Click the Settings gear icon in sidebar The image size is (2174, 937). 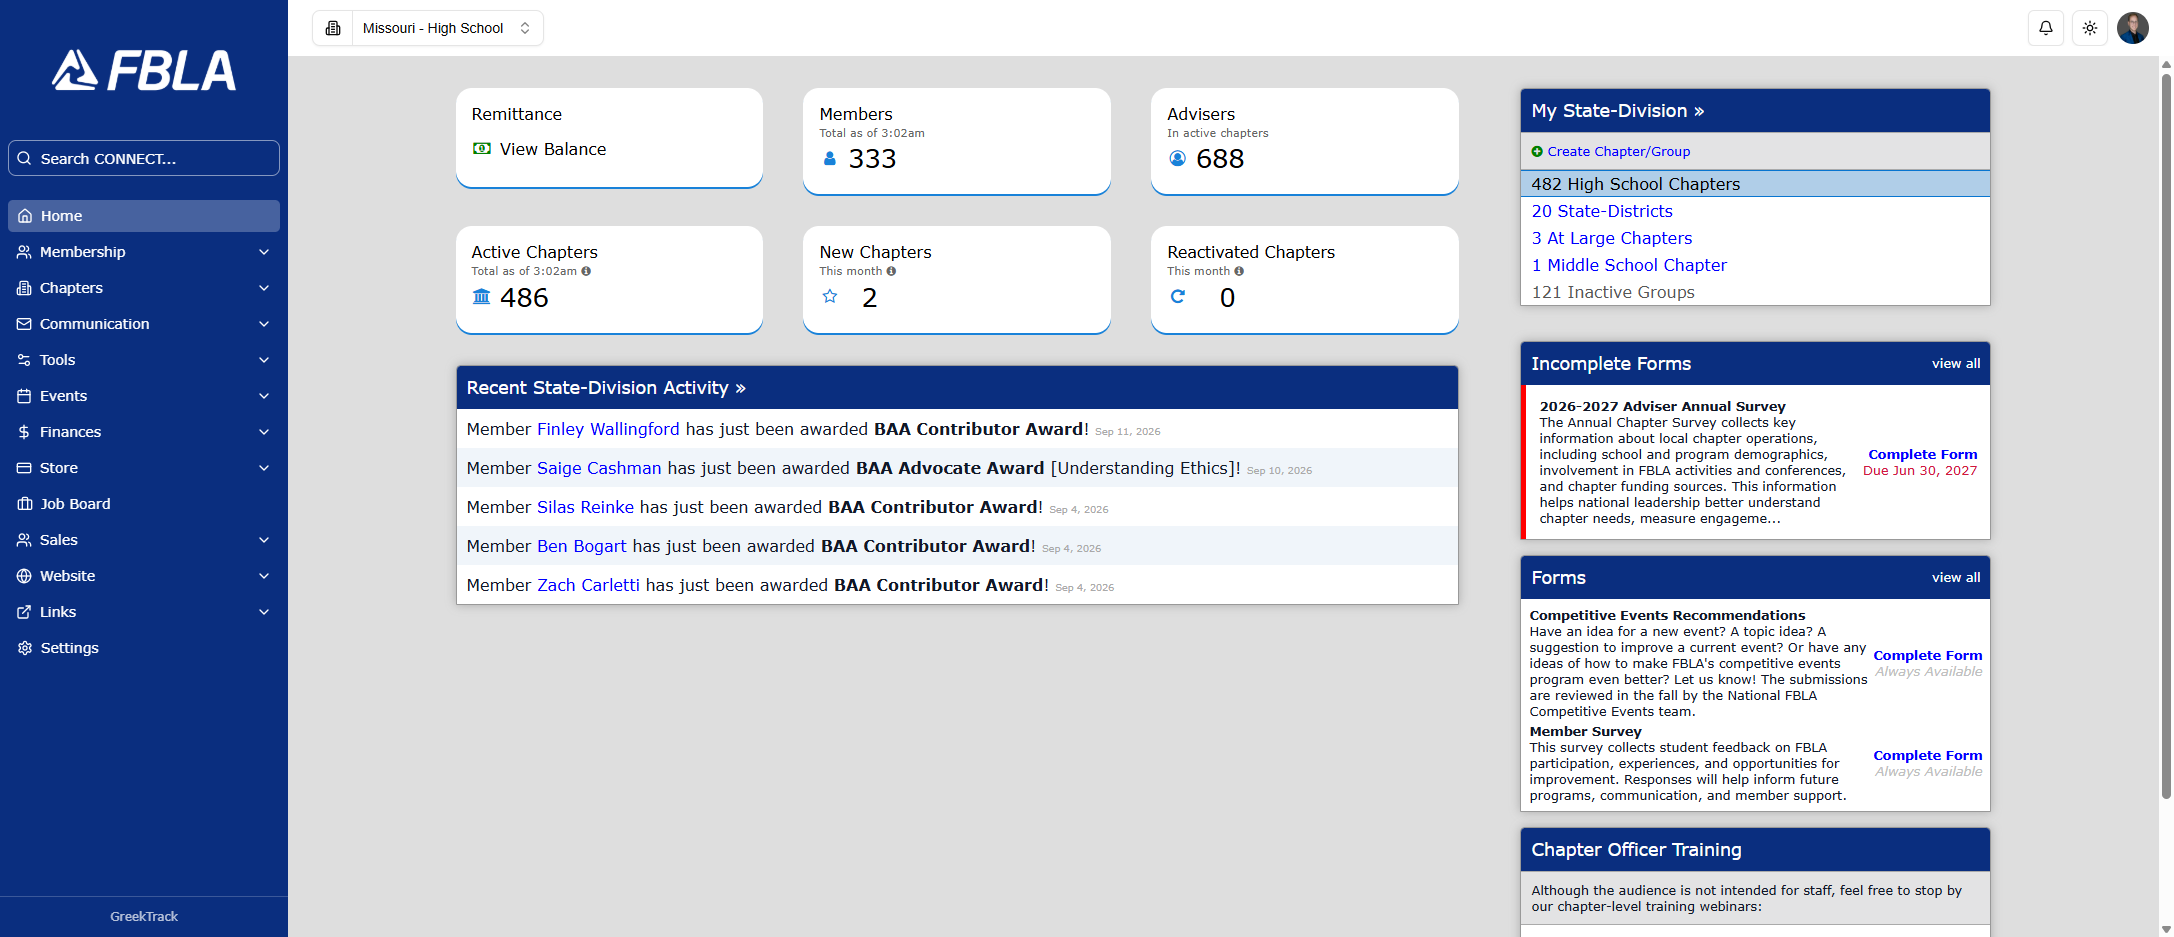tap(25, 648)
